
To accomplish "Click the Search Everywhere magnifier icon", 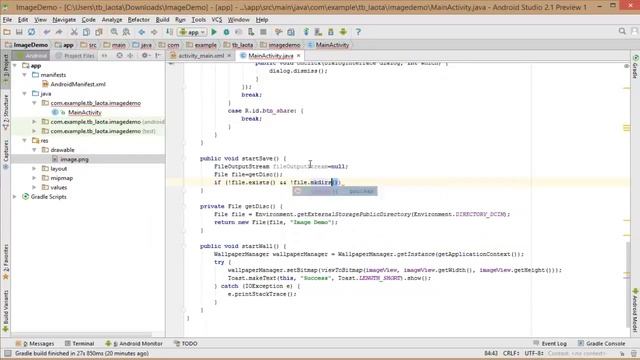I will [x=622, y=31].
